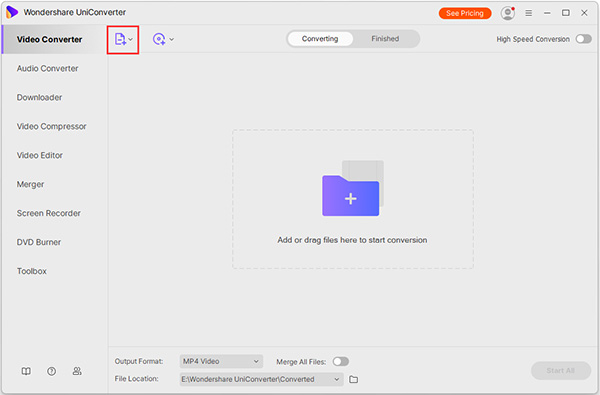Switch to the Finished tab
Screen dimensions: 600x395
[x=385, y=39]
